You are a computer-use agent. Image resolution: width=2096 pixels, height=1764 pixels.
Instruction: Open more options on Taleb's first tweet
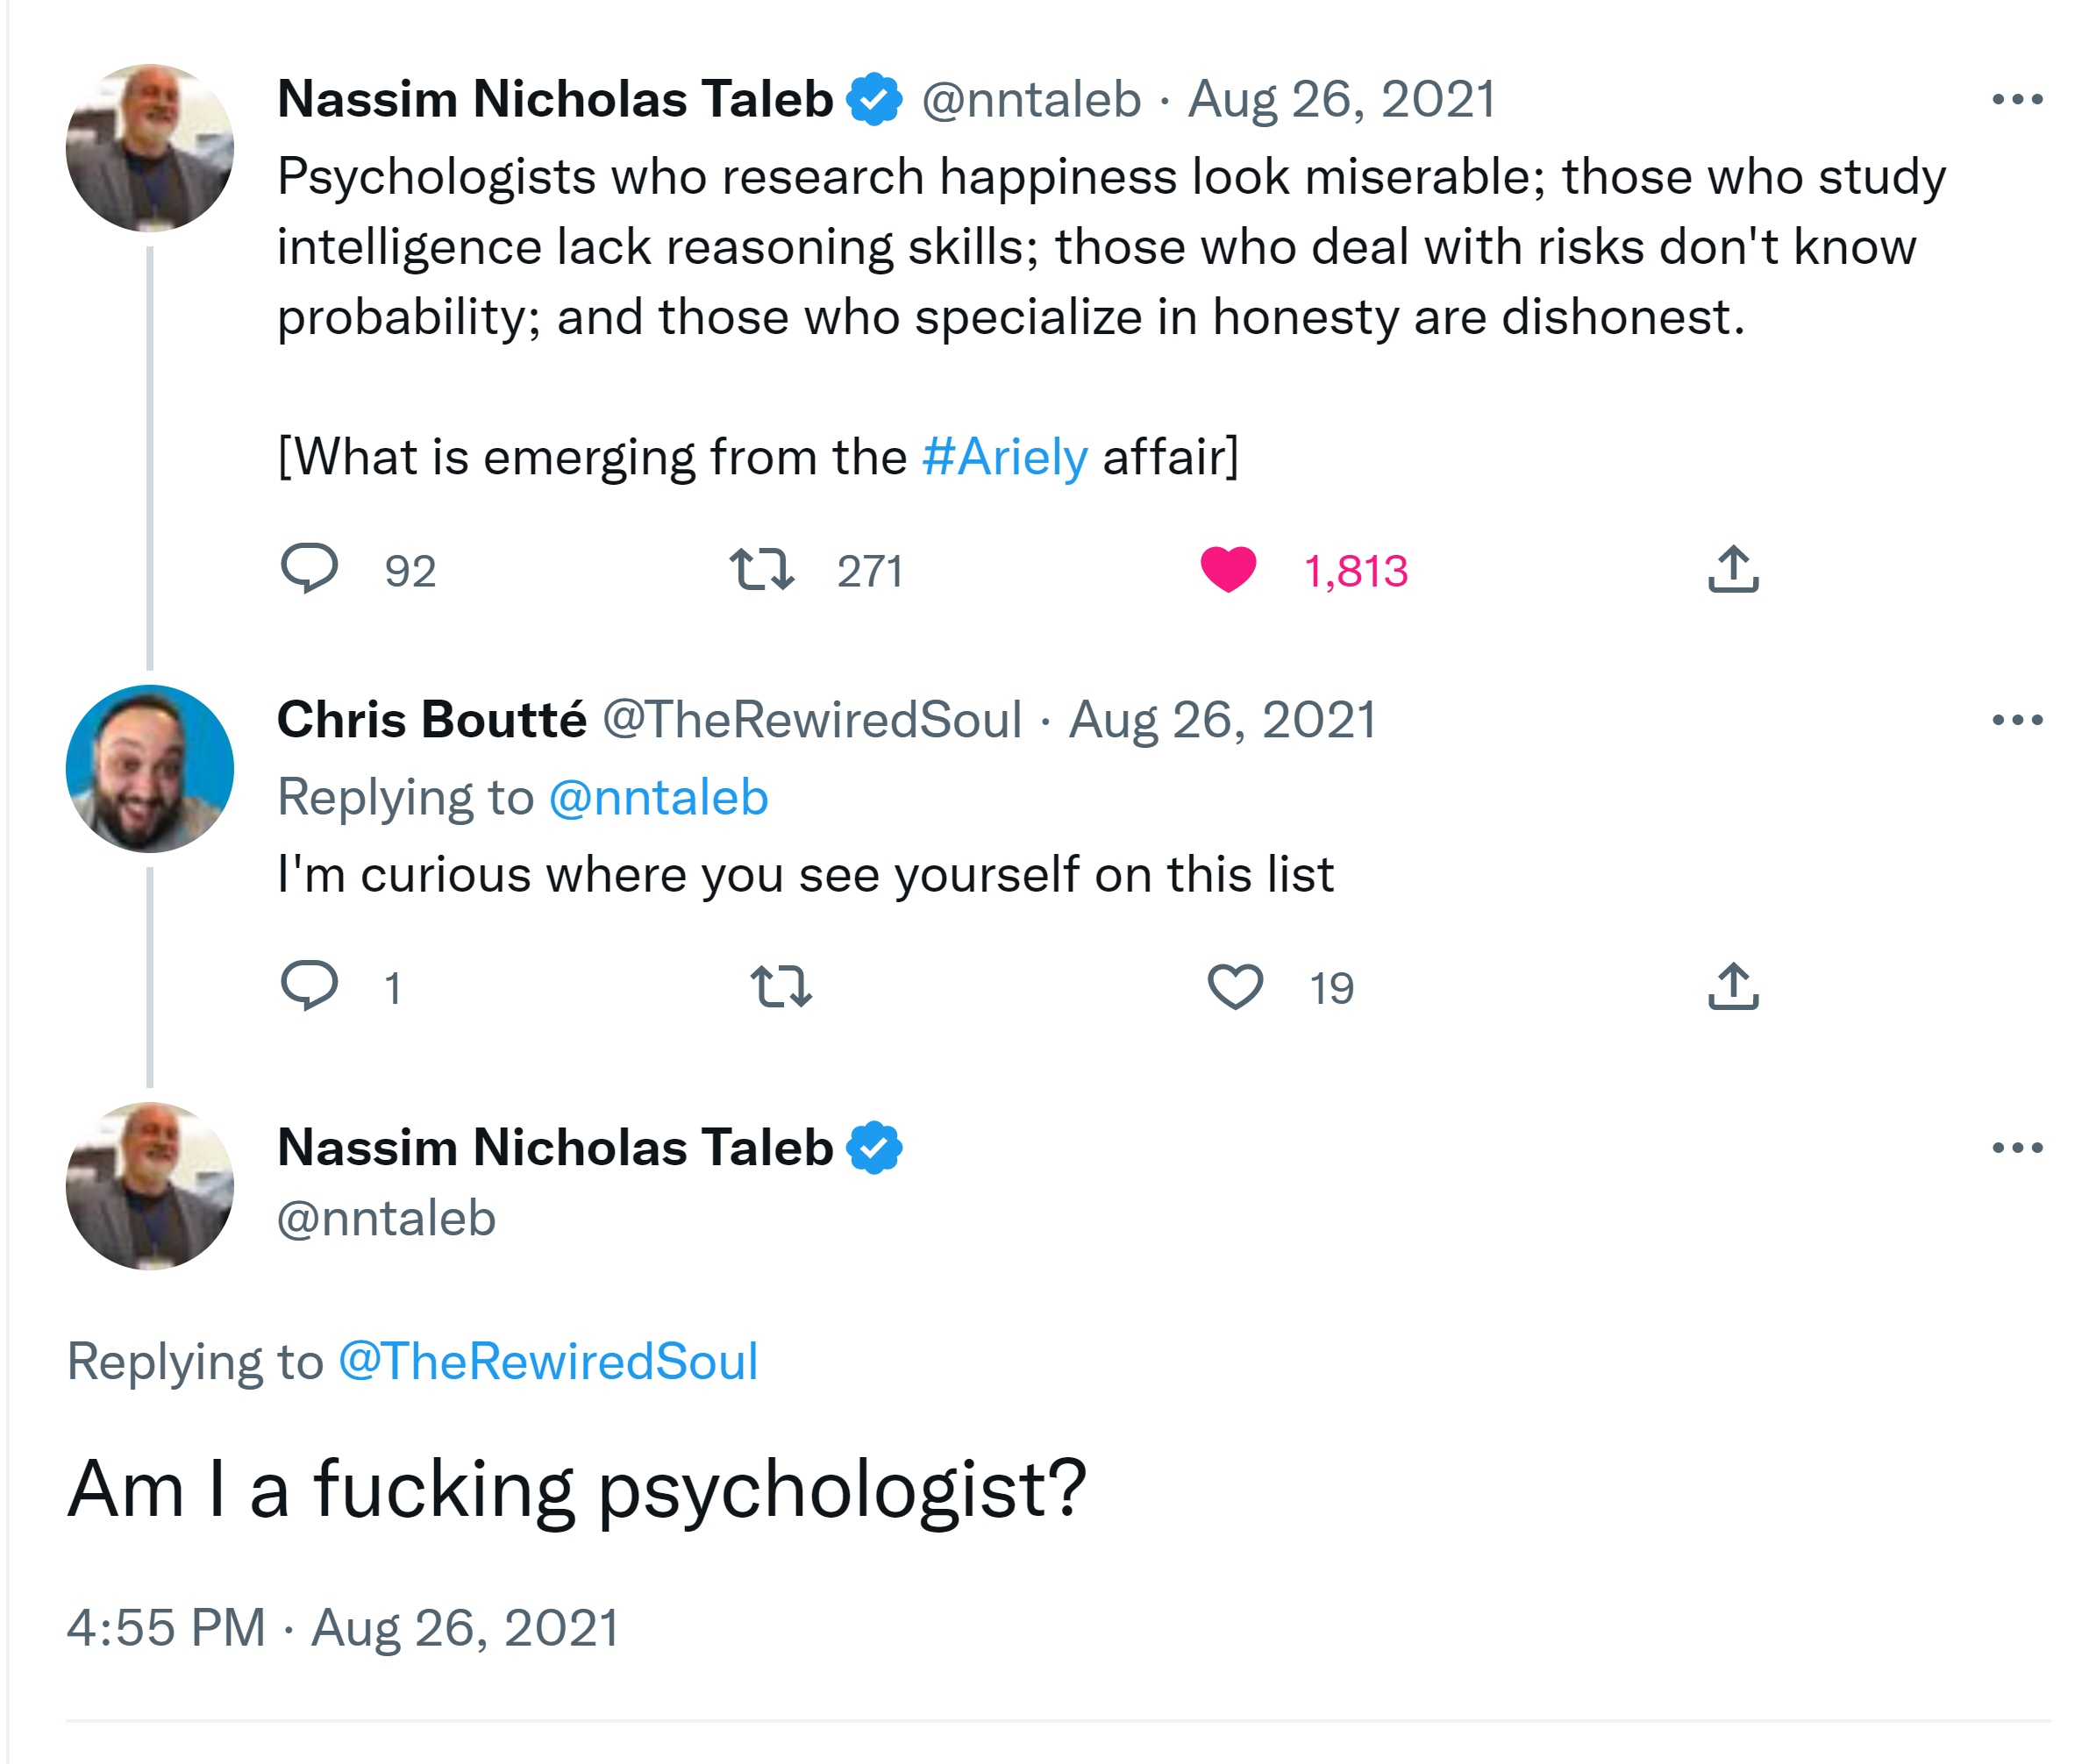(x=2016, y=99)
